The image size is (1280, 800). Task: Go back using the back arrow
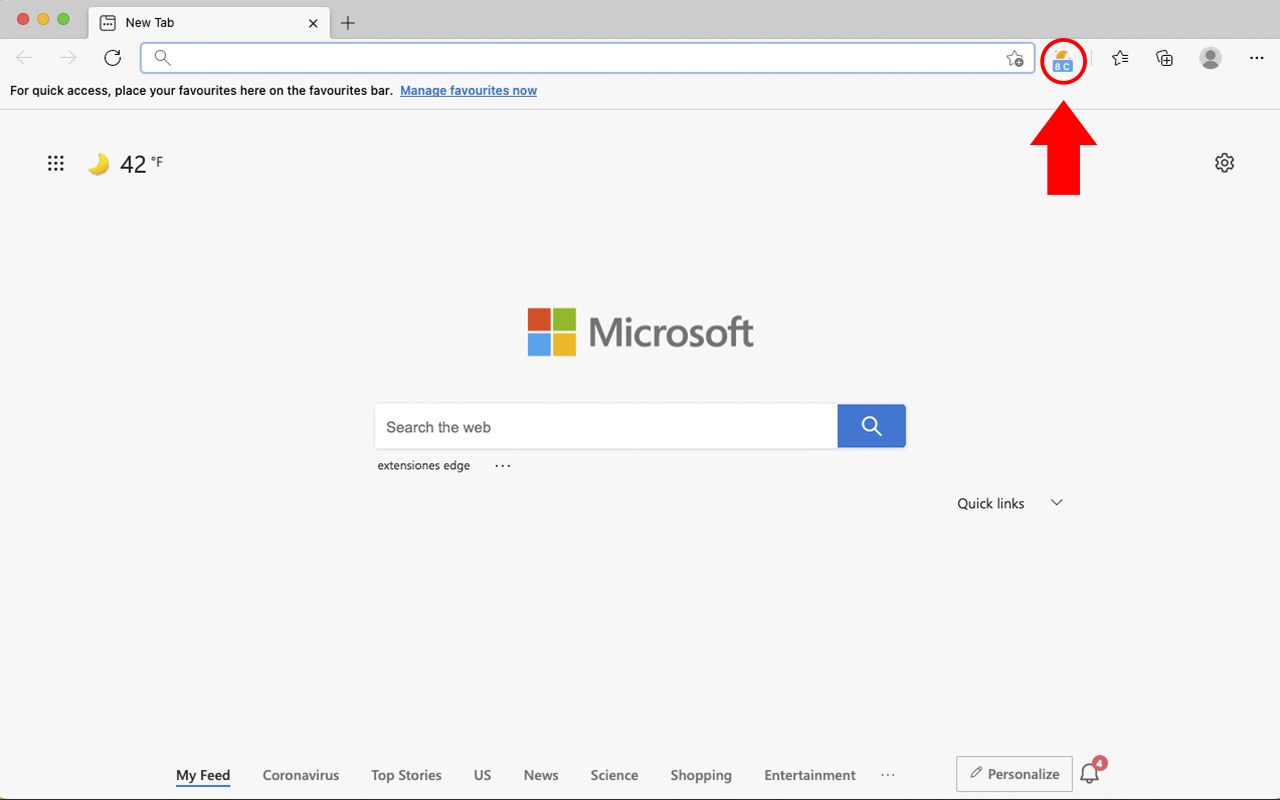(x=24, y=58)
